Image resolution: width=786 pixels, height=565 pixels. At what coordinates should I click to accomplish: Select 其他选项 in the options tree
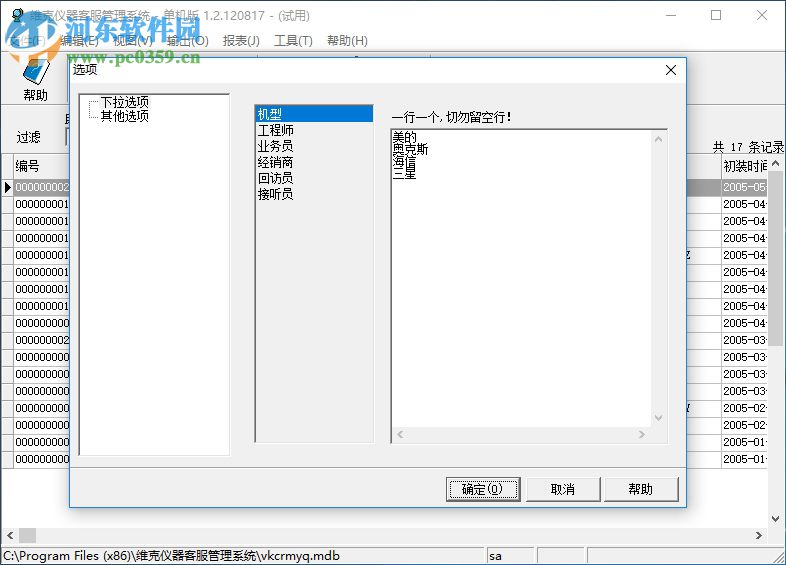tap(124, 116)
